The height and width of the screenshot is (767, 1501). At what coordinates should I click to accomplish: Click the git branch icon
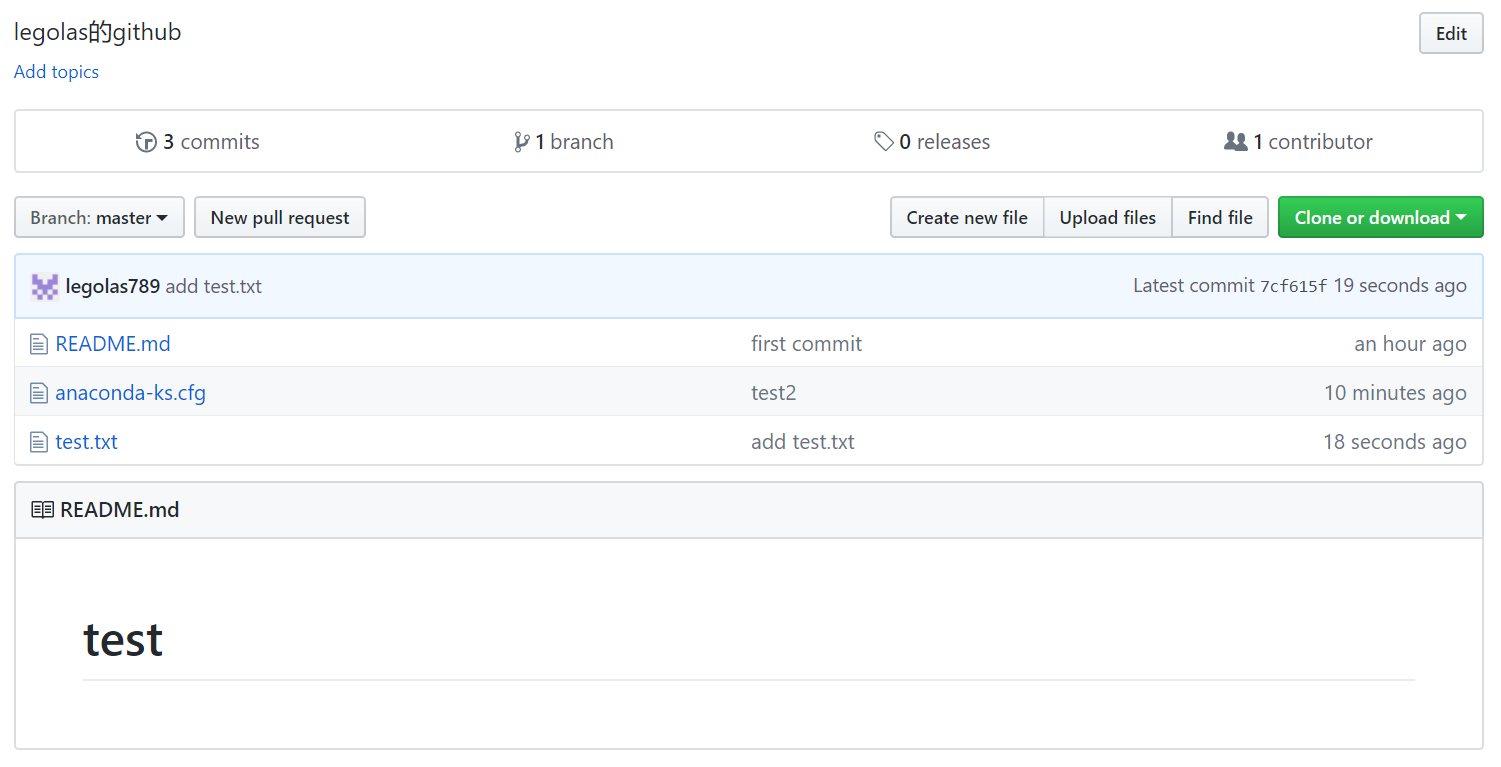[521, 142]
